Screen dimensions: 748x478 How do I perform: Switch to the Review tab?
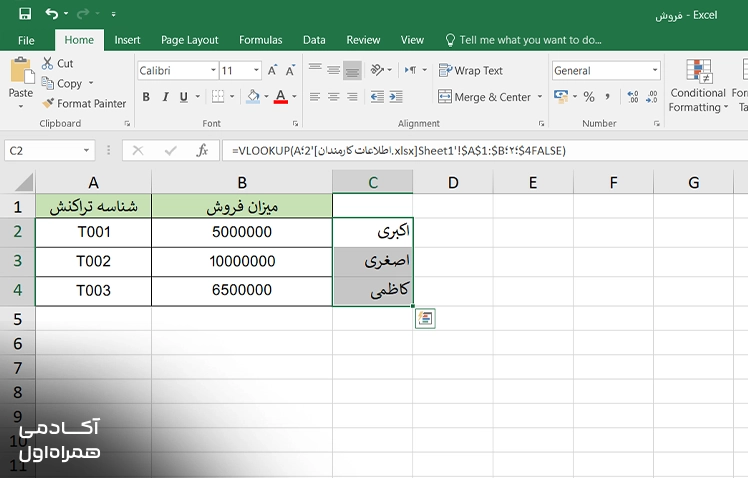(363, 40)
